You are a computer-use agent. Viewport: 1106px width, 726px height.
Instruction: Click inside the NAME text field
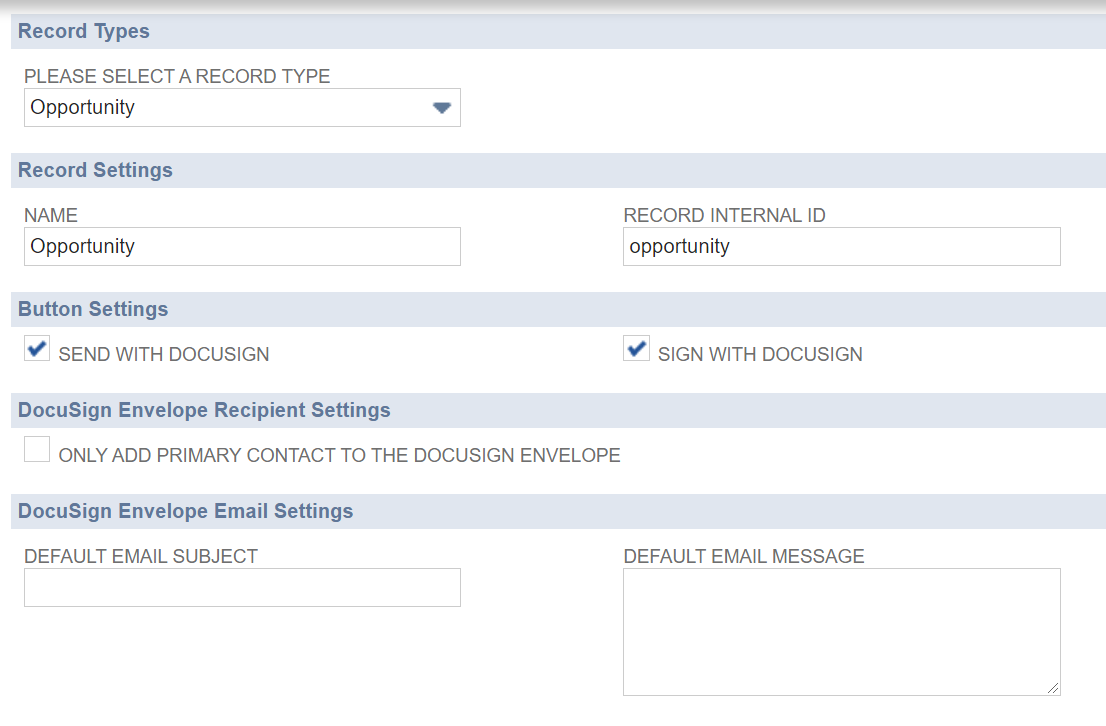tap(240, 246)
